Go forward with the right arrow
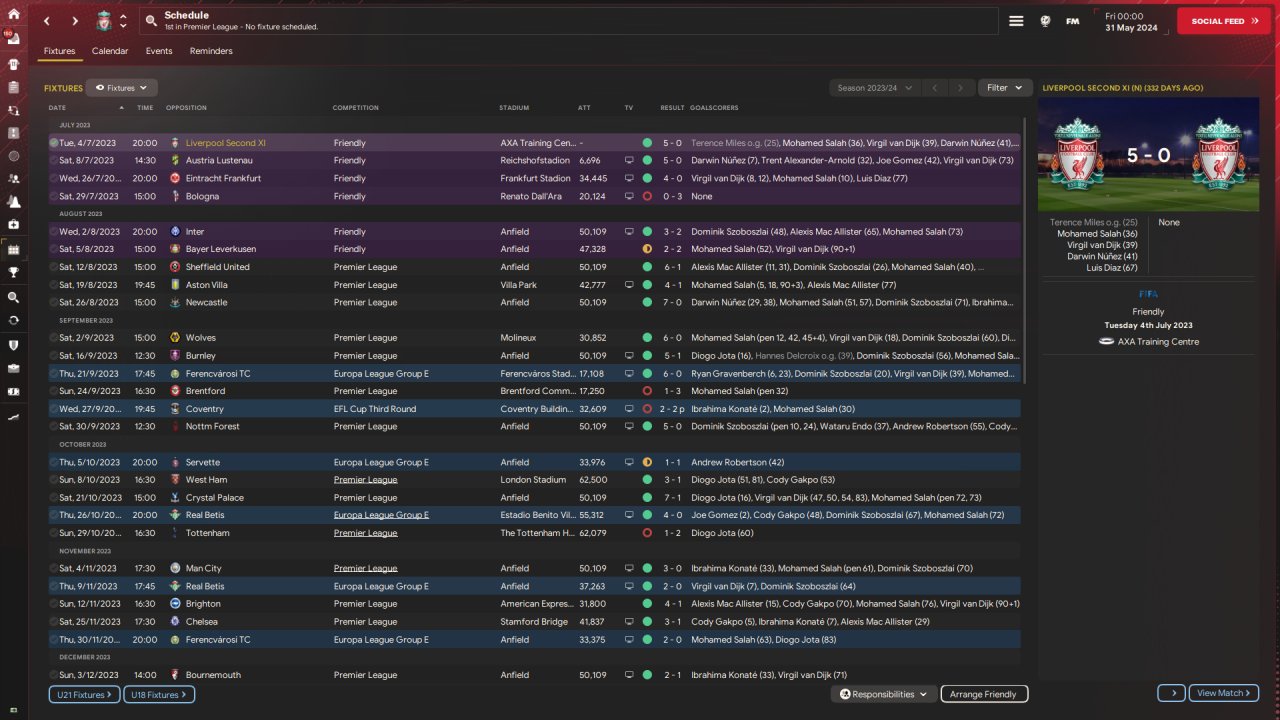The height and width of the screenshot is (720, 1280). [x=75, y=21]
